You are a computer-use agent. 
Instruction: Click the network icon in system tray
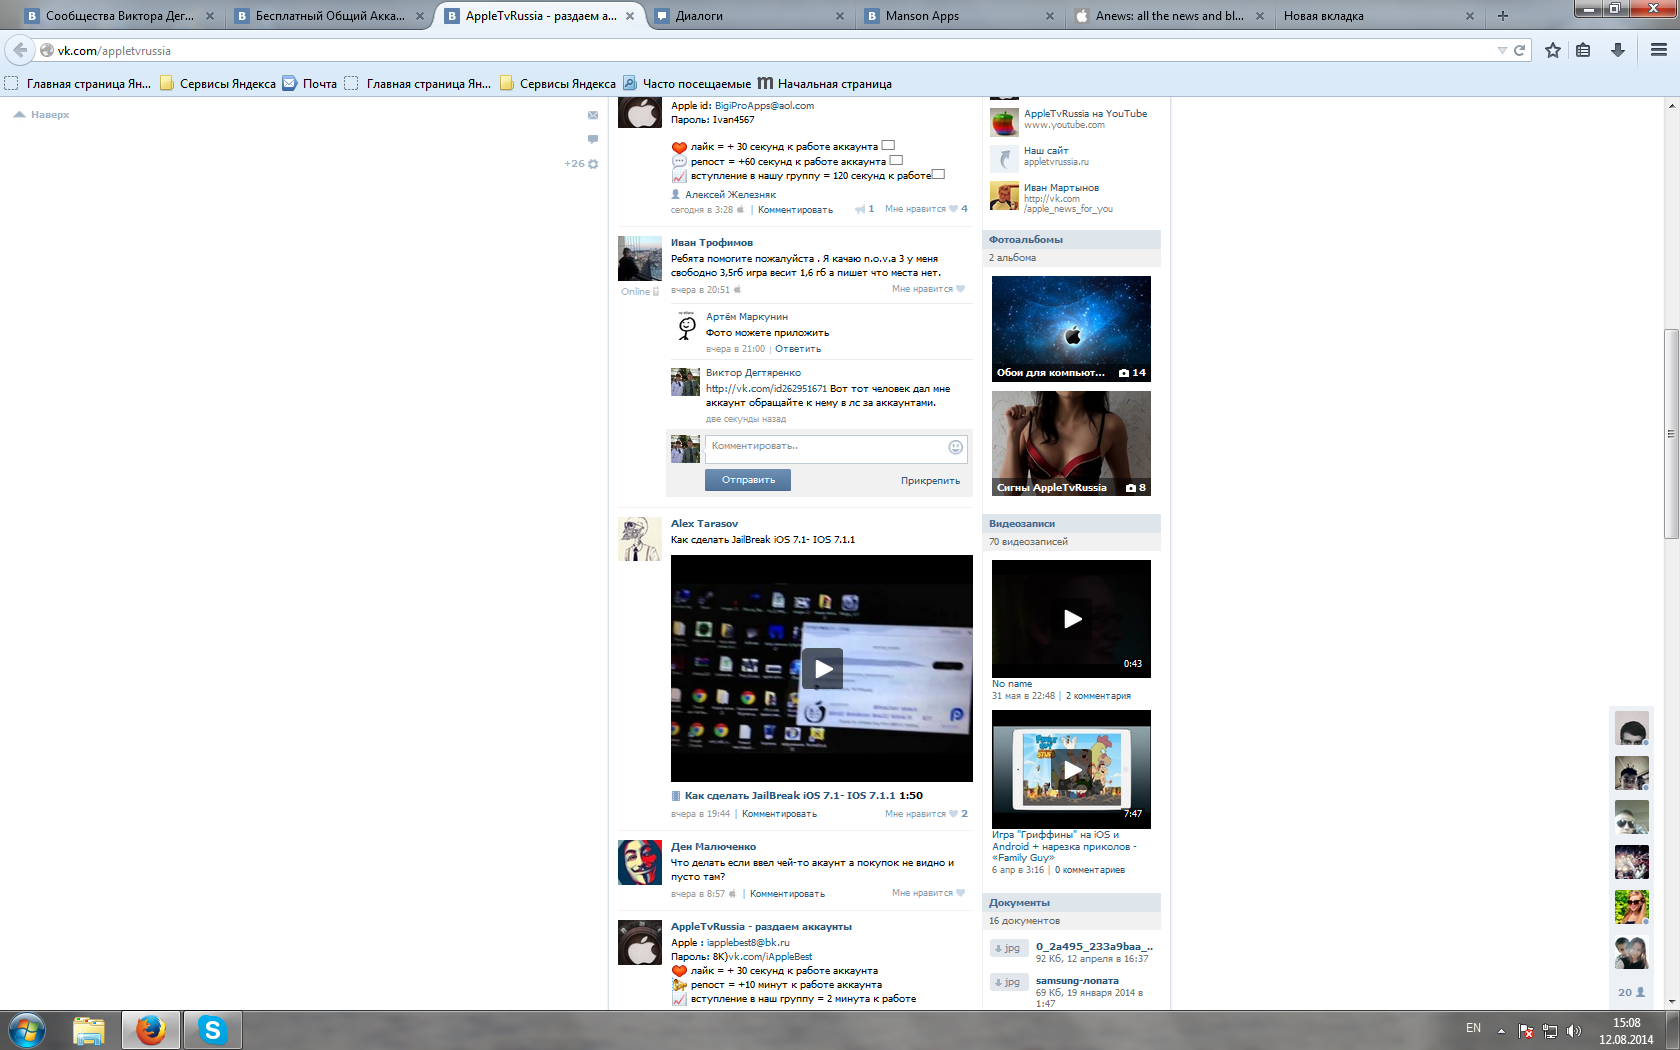pyautogui.click(x=1550, y=1030)
